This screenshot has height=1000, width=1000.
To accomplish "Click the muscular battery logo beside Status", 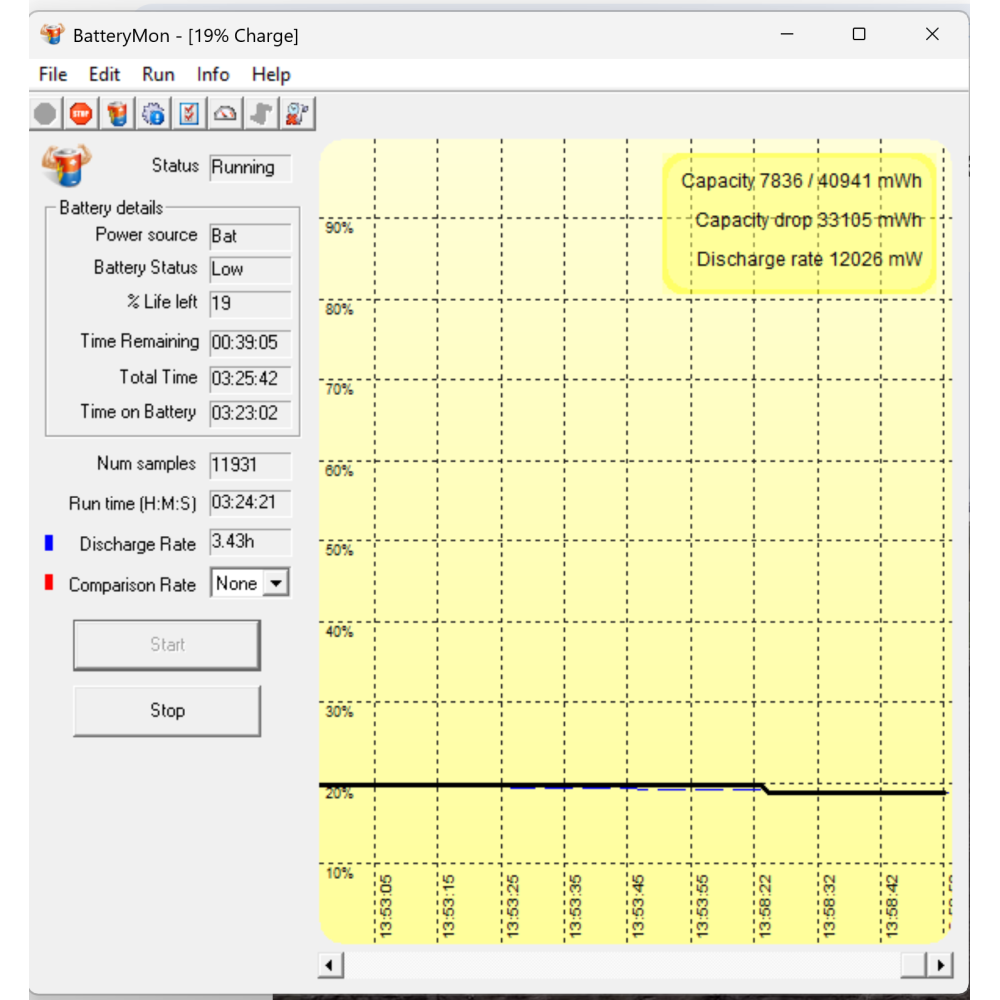I will tap(66, 165).
